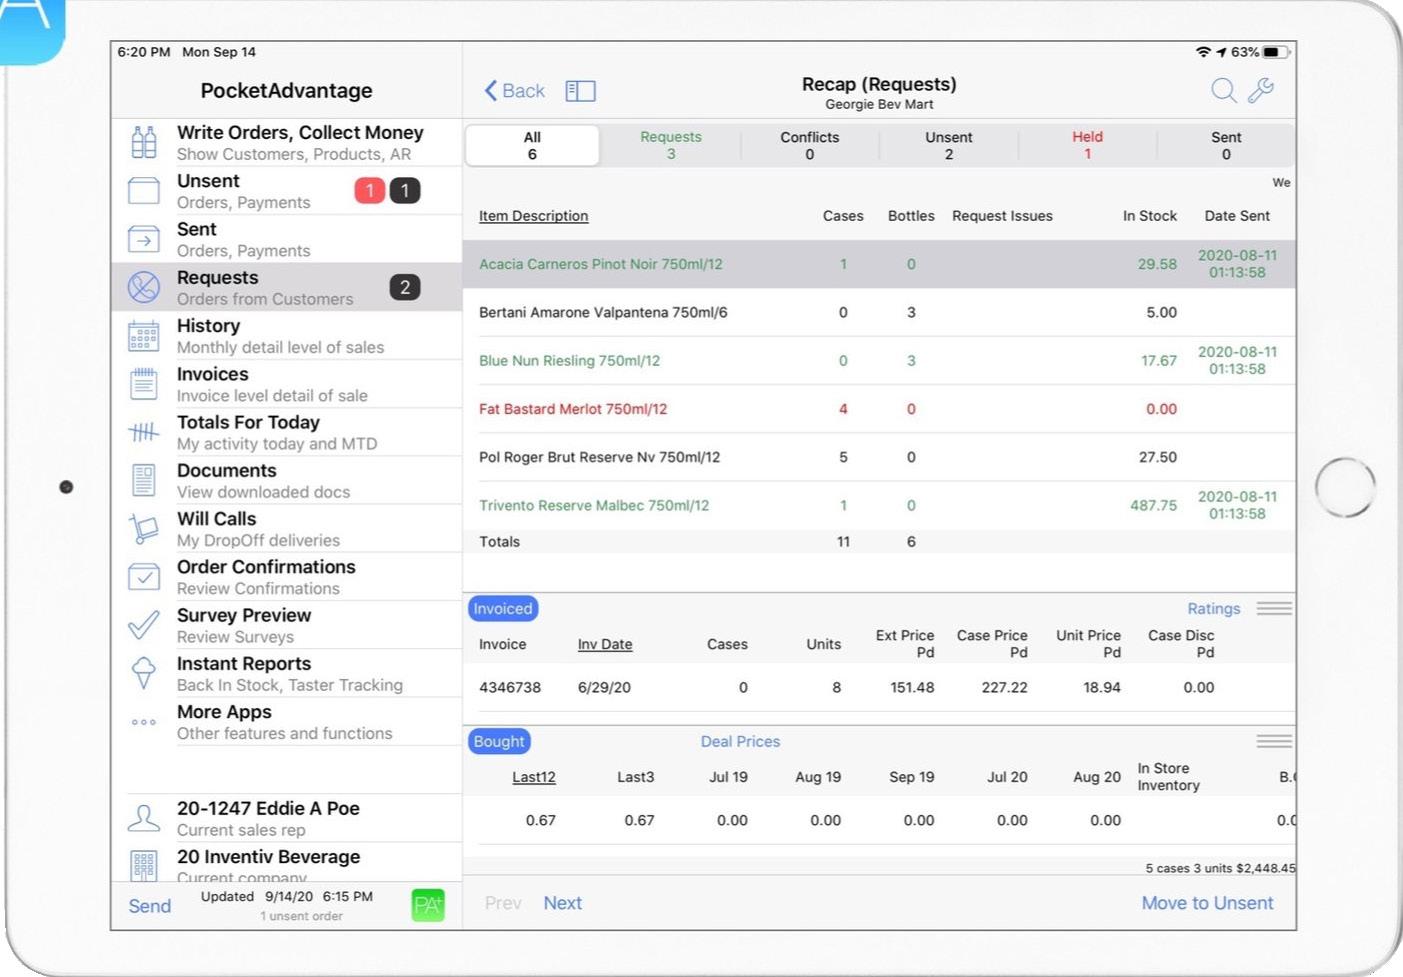Tap the Invoices notepad icon
Screen dimensions: 1403x977
(x=144, y=384)
